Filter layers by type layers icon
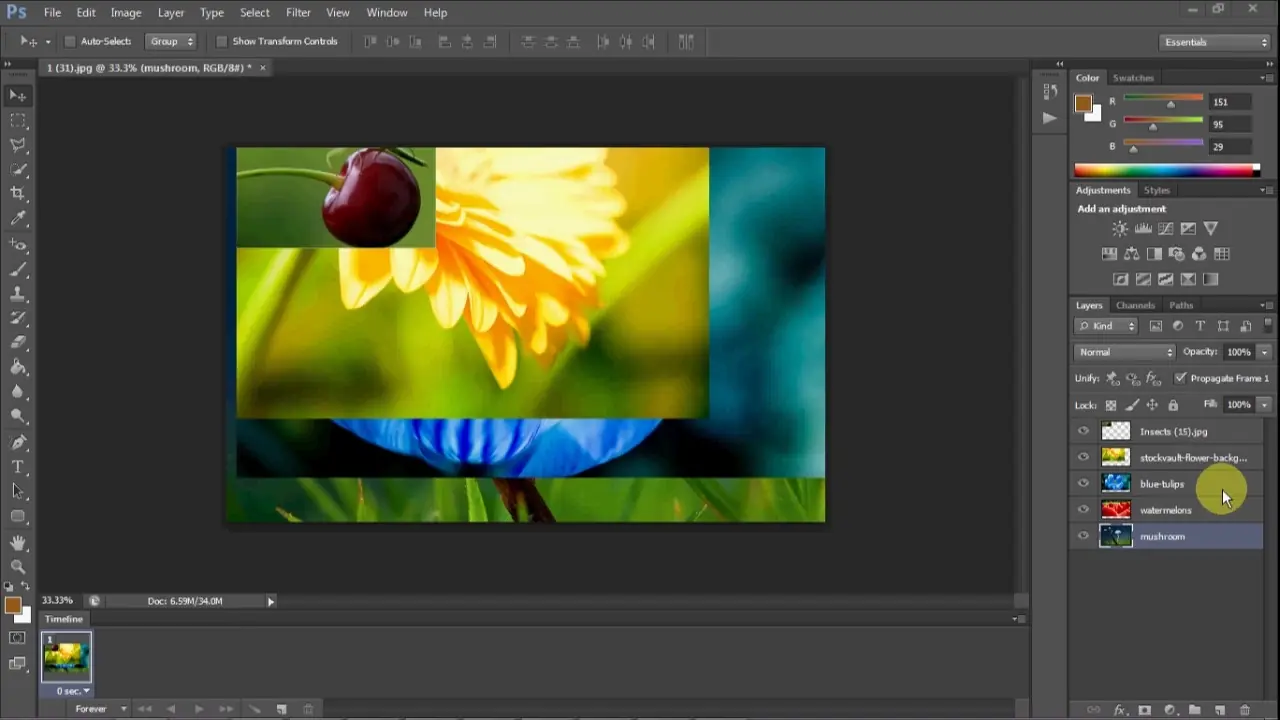The image size is (1280, 720). coord(1200,326)
